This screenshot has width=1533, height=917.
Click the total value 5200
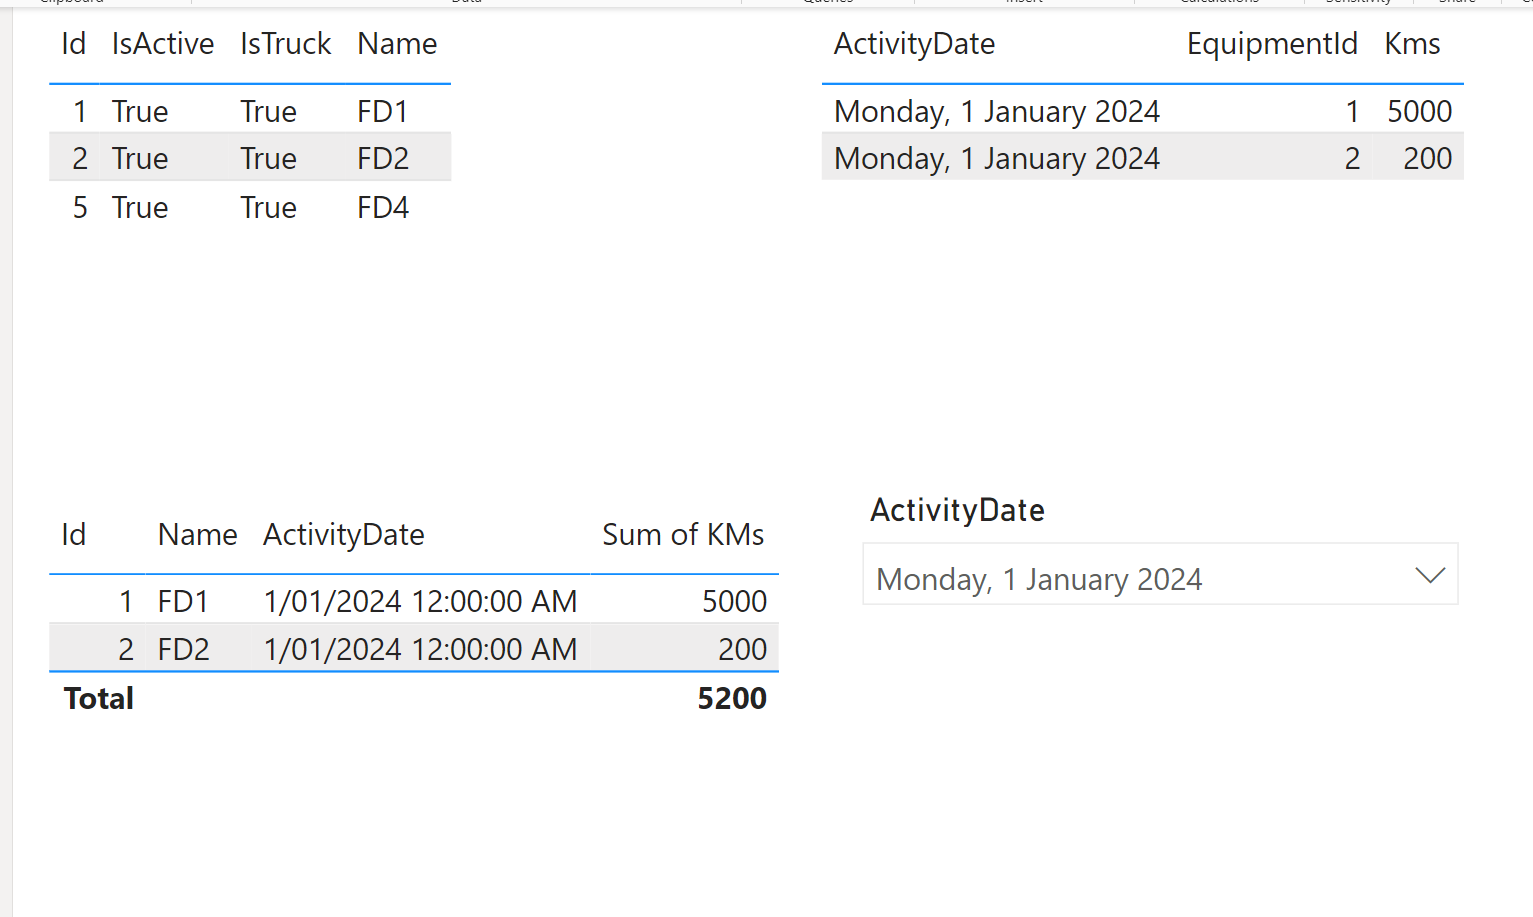(x=732, y=699)
